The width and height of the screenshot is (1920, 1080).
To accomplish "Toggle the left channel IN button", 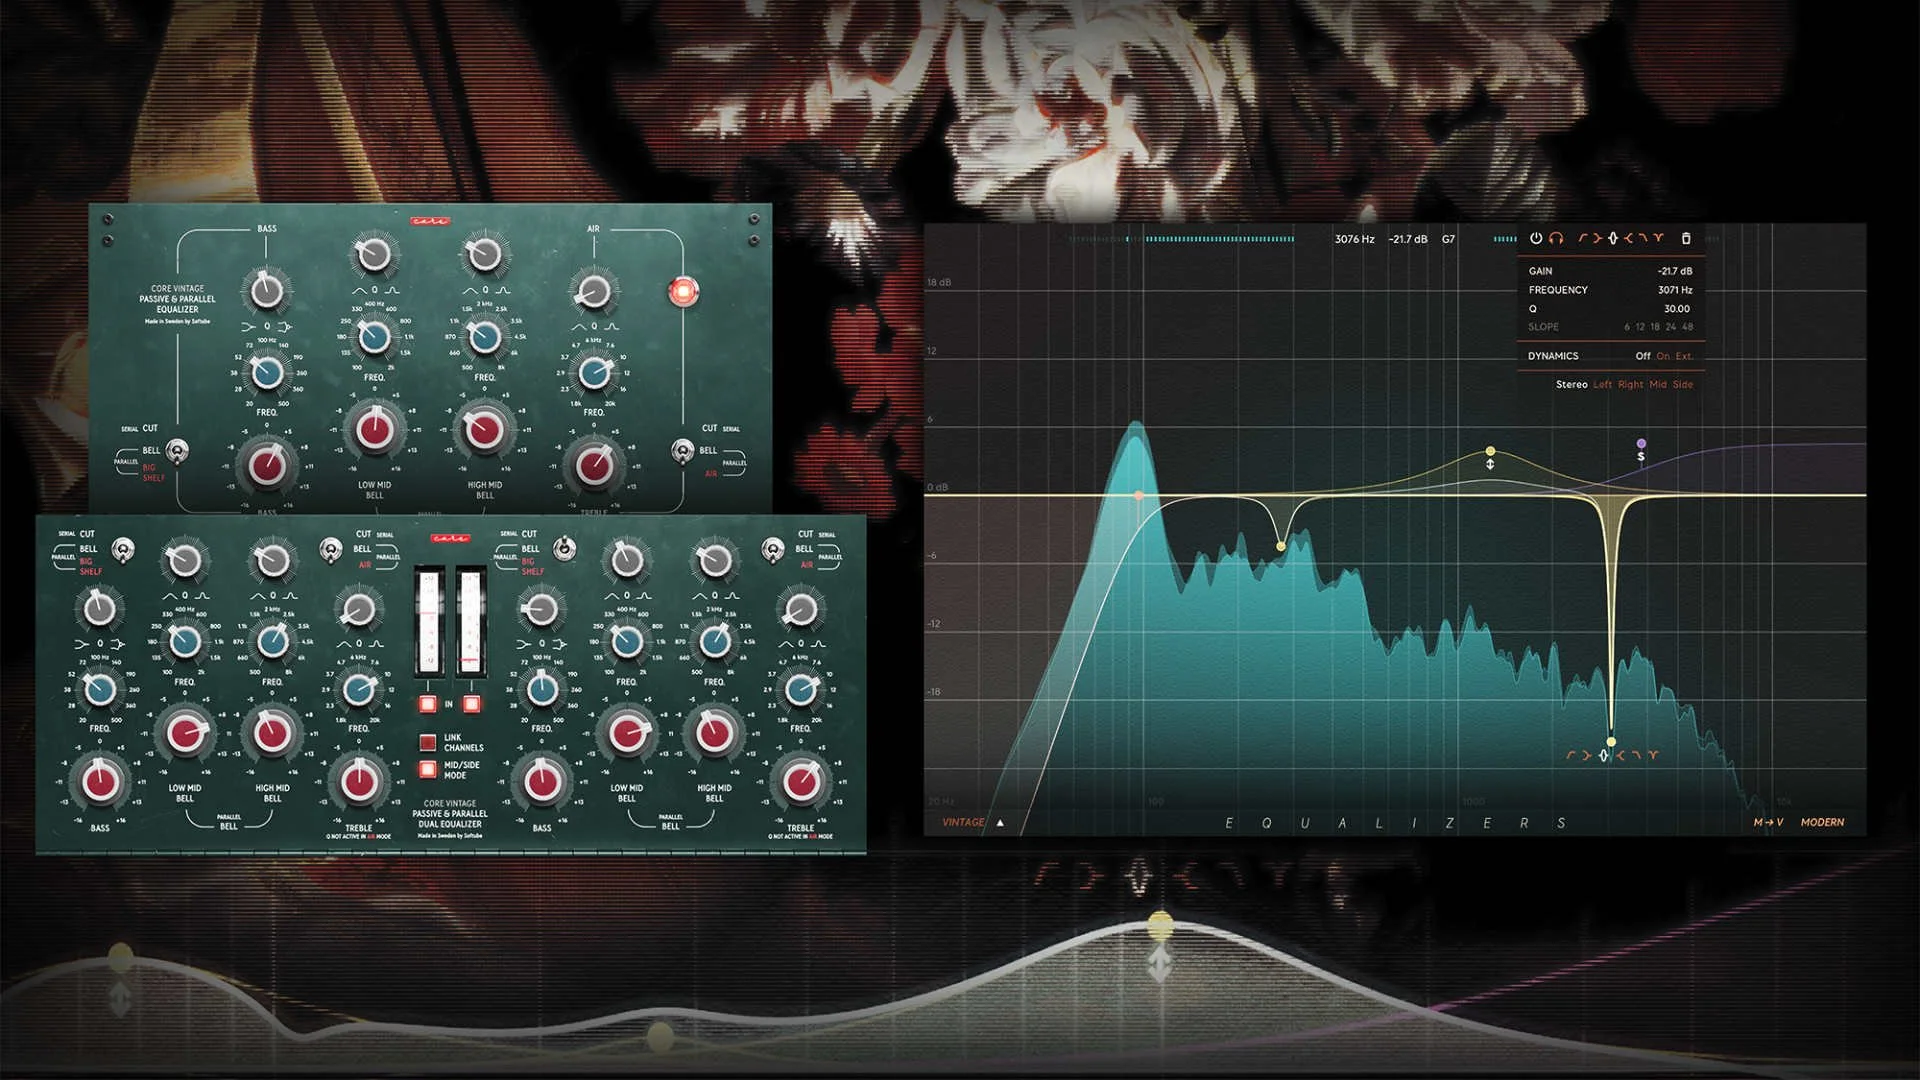I will click(428, 704).
